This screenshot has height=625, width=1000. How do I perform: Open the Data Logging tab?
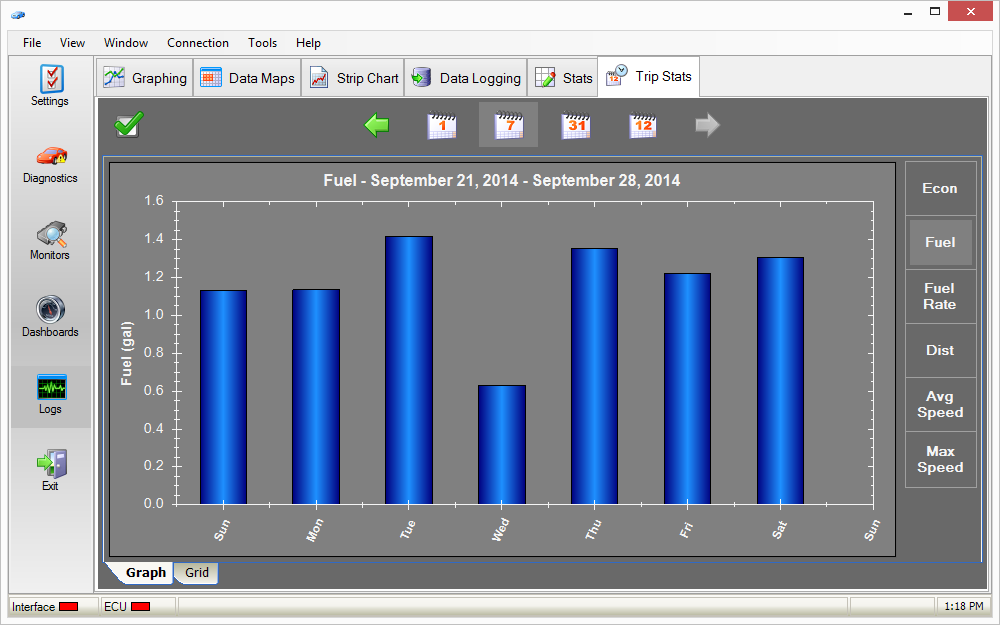click(x=466, y=78)
